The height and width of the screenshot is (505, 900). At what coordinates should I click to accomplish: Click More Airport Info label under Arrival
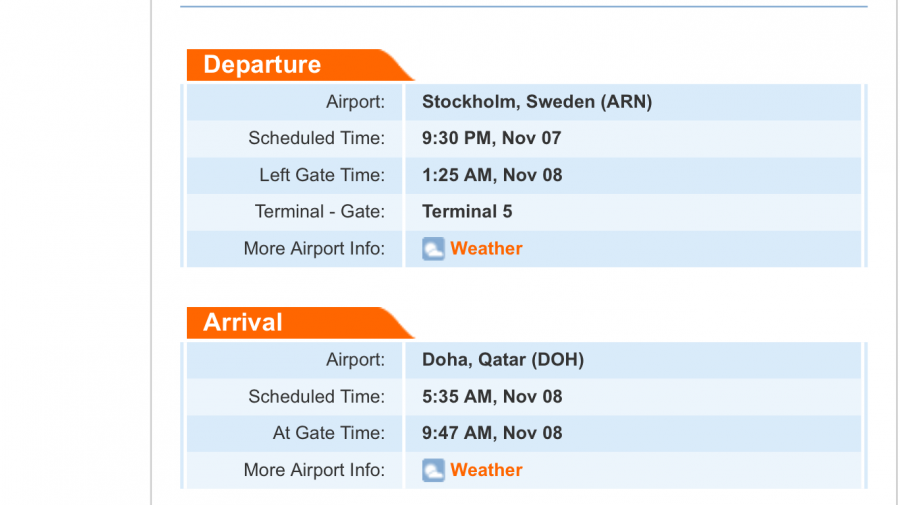[x=314, y=470]
